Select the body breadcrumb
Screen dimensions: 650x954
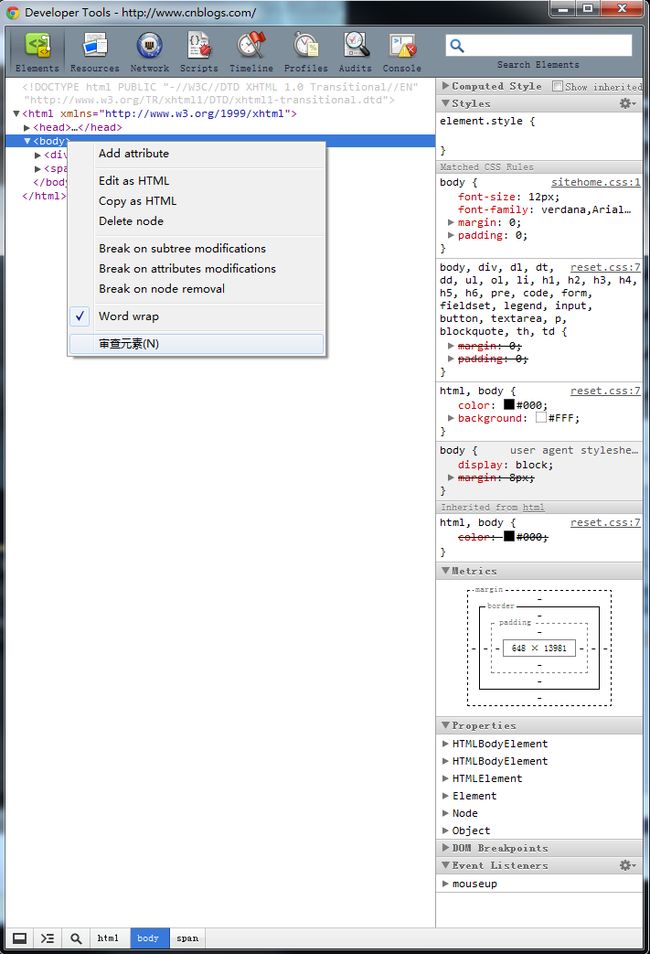point(148,938)
